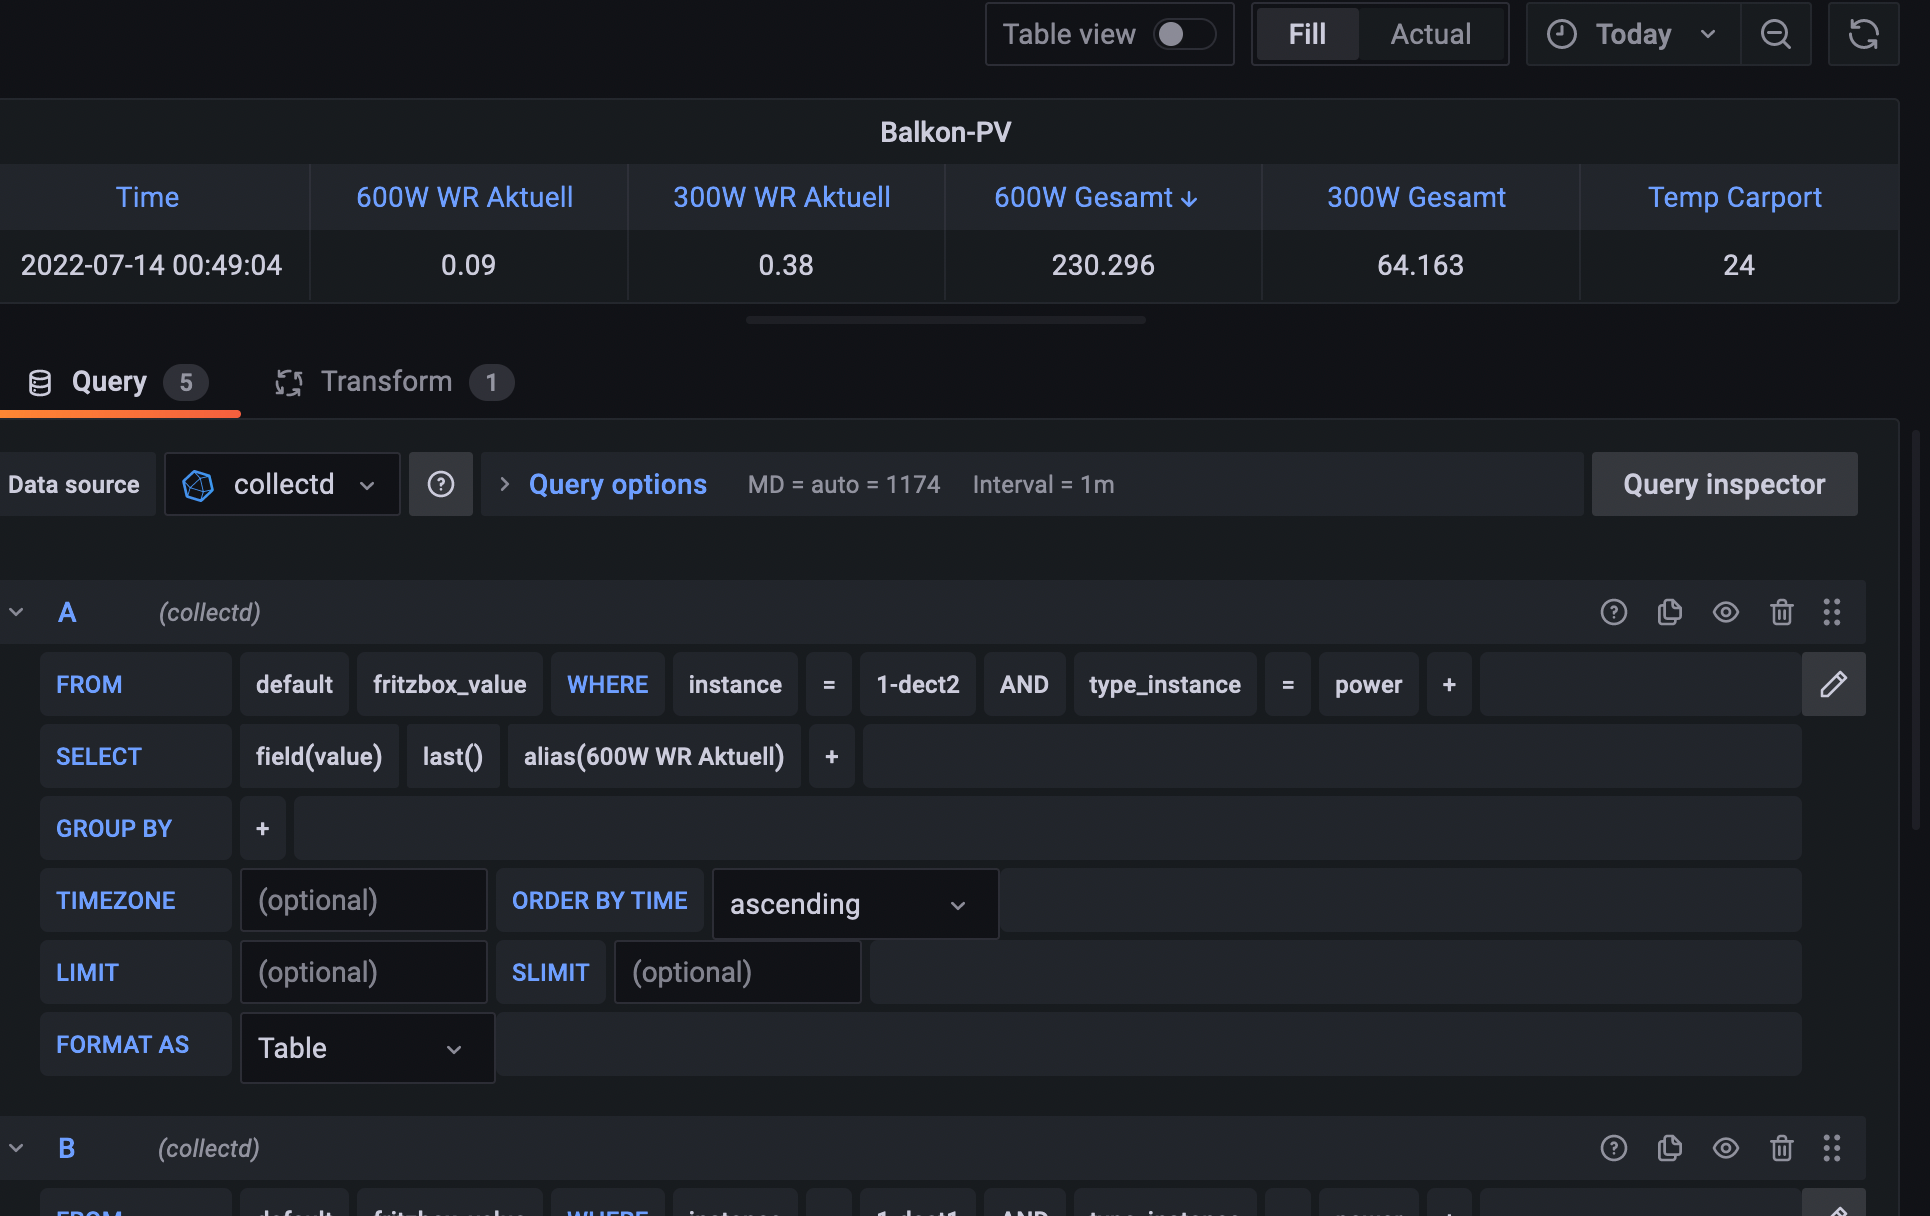
Task: Toggle the Table view switch
Action: [1184, 35]
